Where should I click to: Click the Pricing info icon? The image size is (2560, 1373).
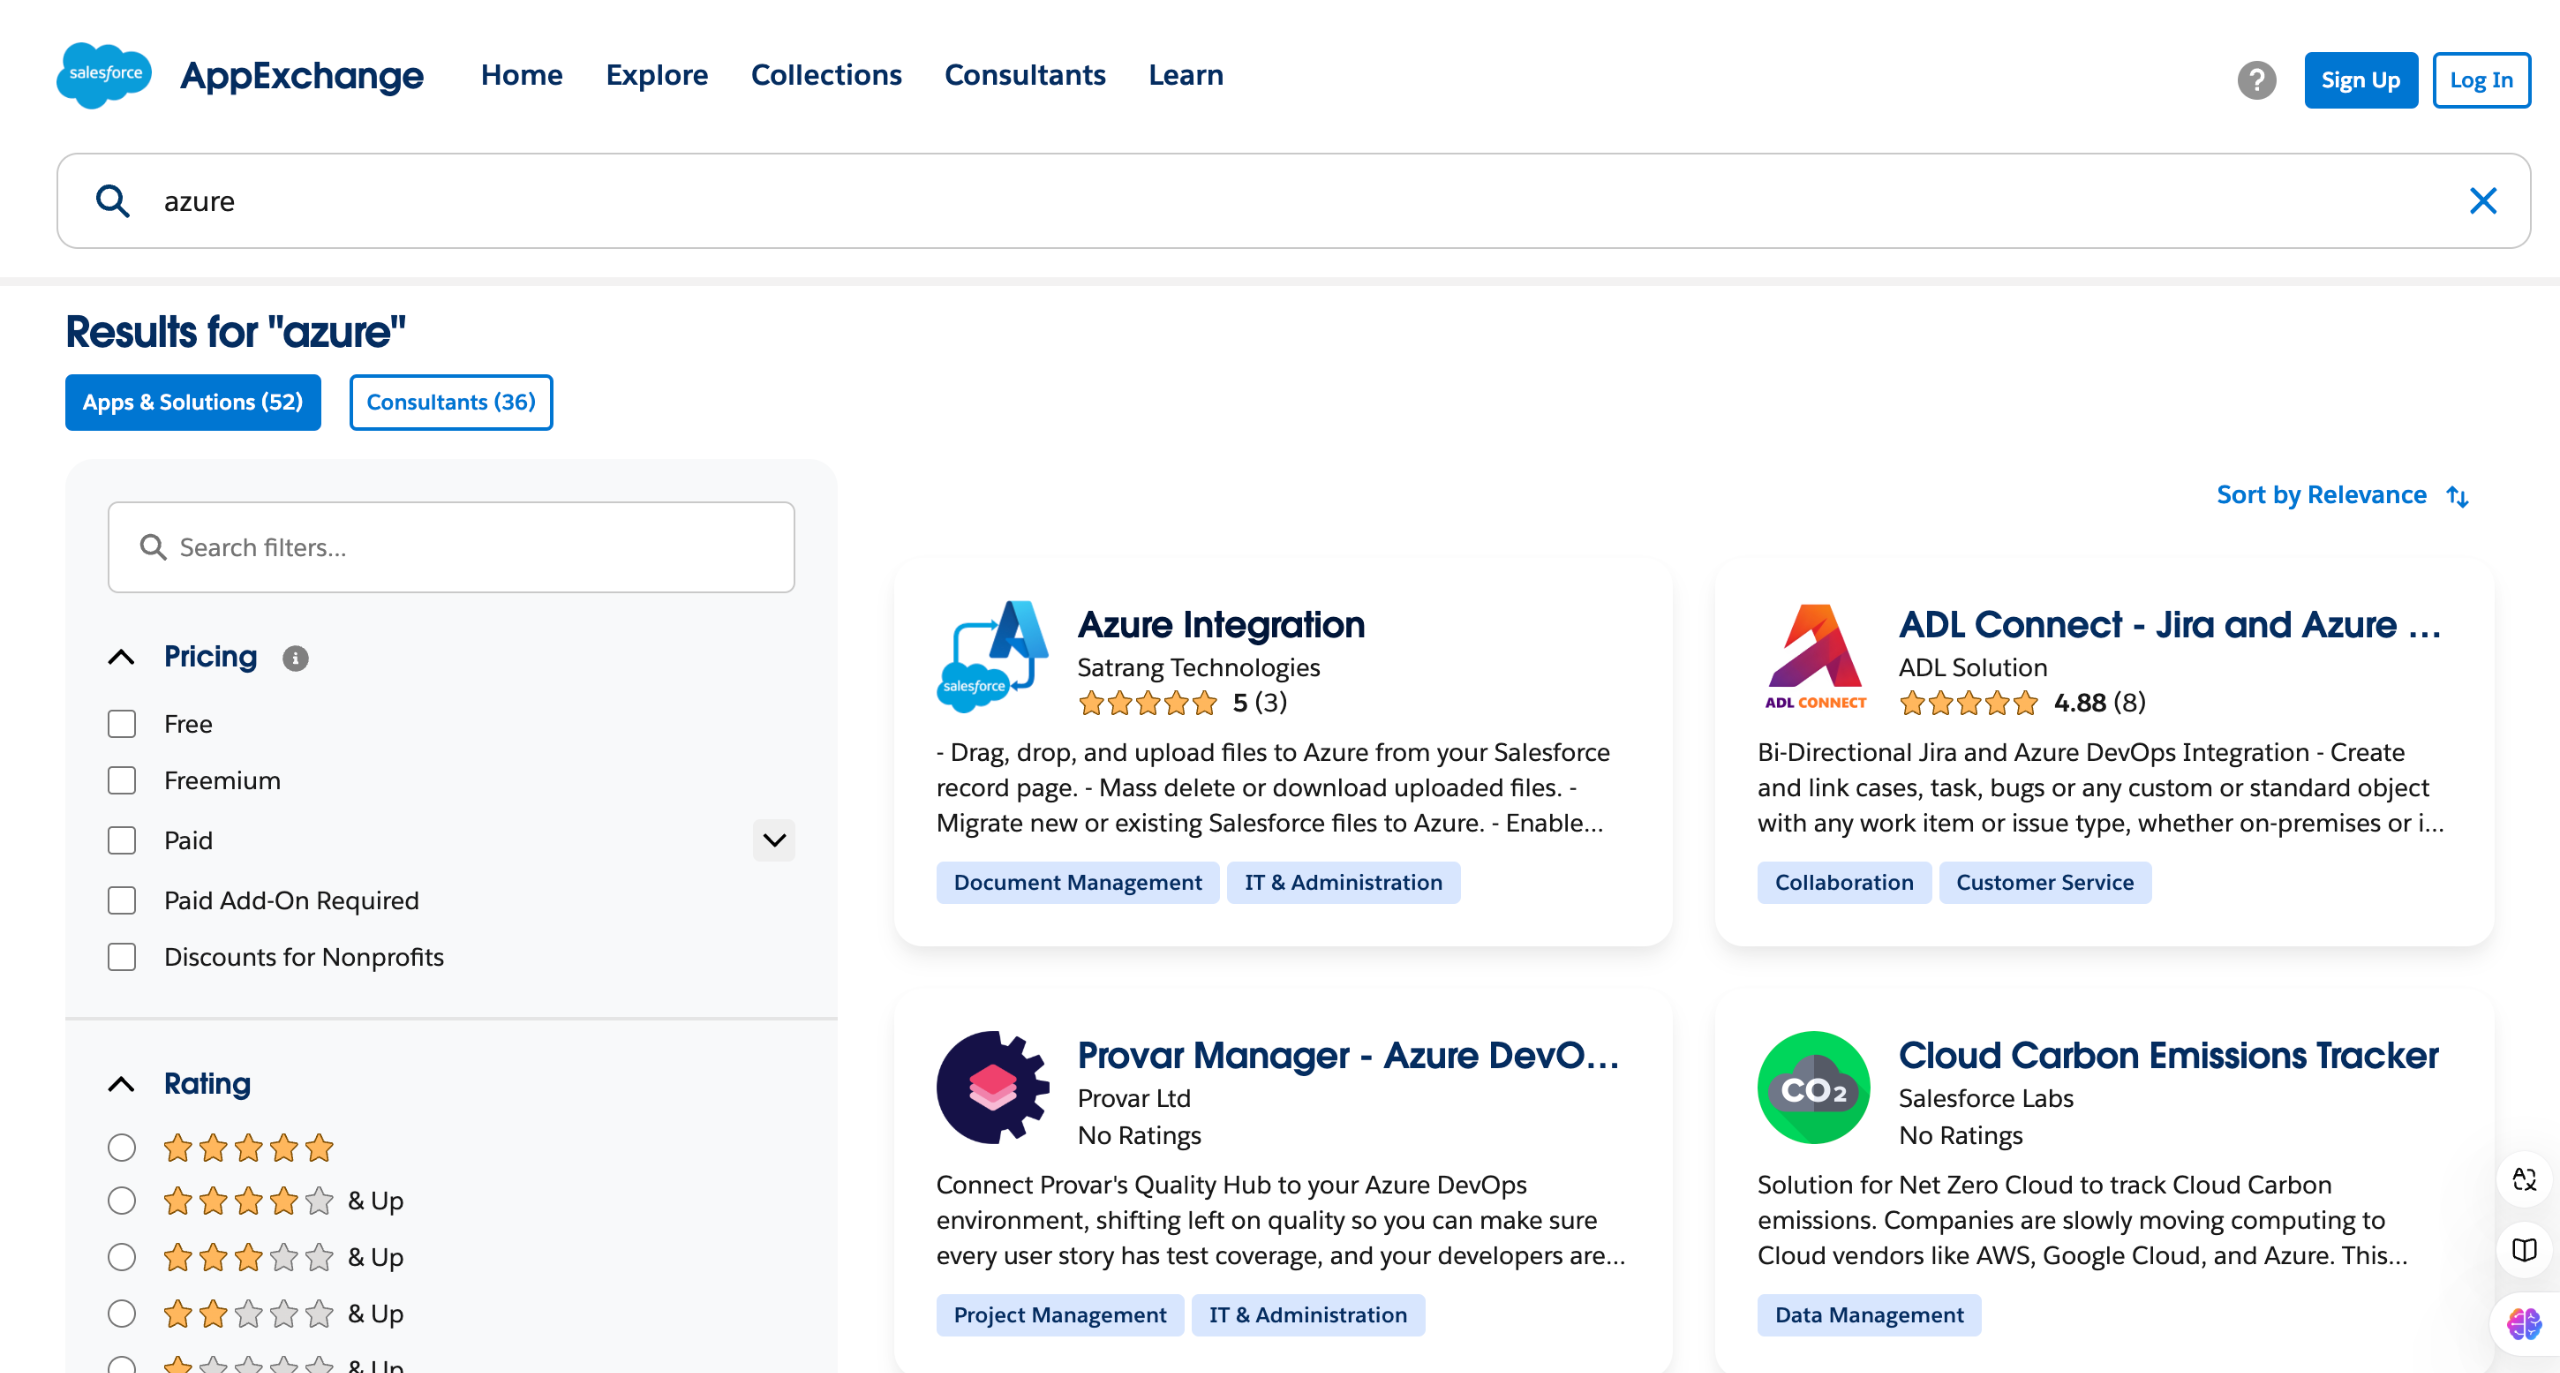tap(295, 658)
